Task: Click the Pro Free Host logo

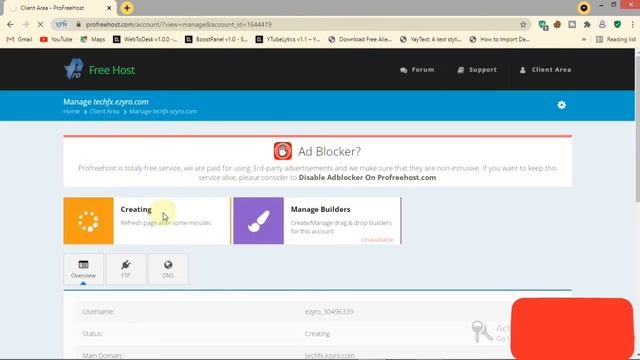Action: coord(99,69)
